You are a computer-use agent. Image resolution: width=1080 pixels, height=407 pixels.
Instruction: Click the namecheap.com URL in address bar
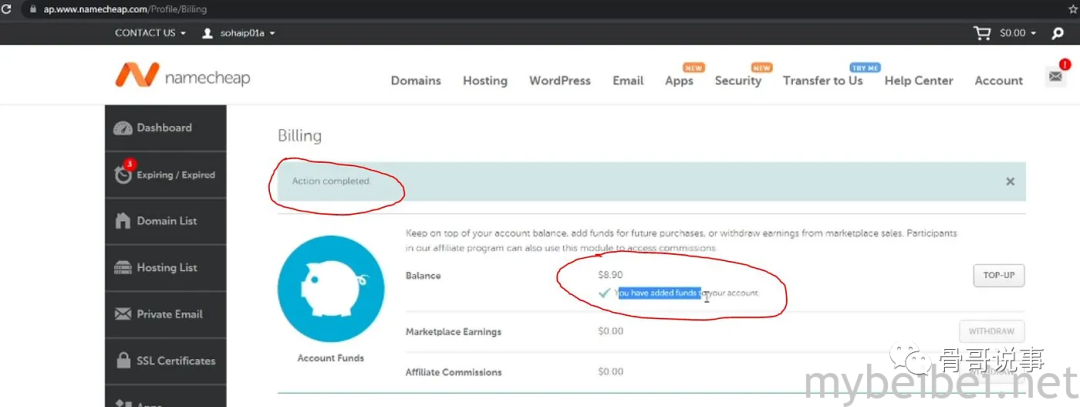[124, 10]
